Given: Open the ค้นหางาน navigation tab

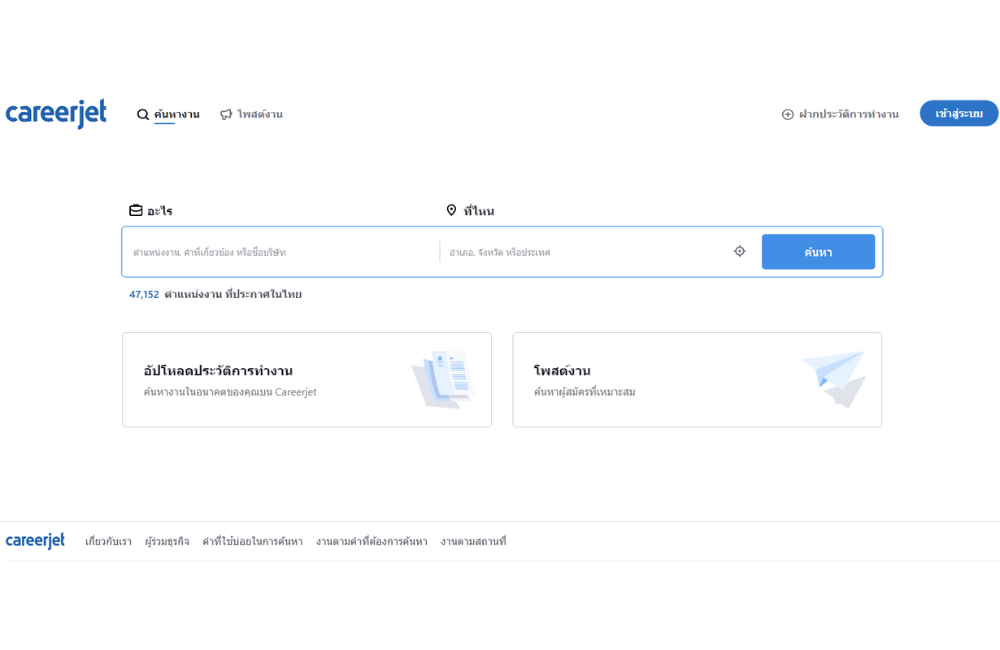Looking at the screenshot, I should (177, 115).
